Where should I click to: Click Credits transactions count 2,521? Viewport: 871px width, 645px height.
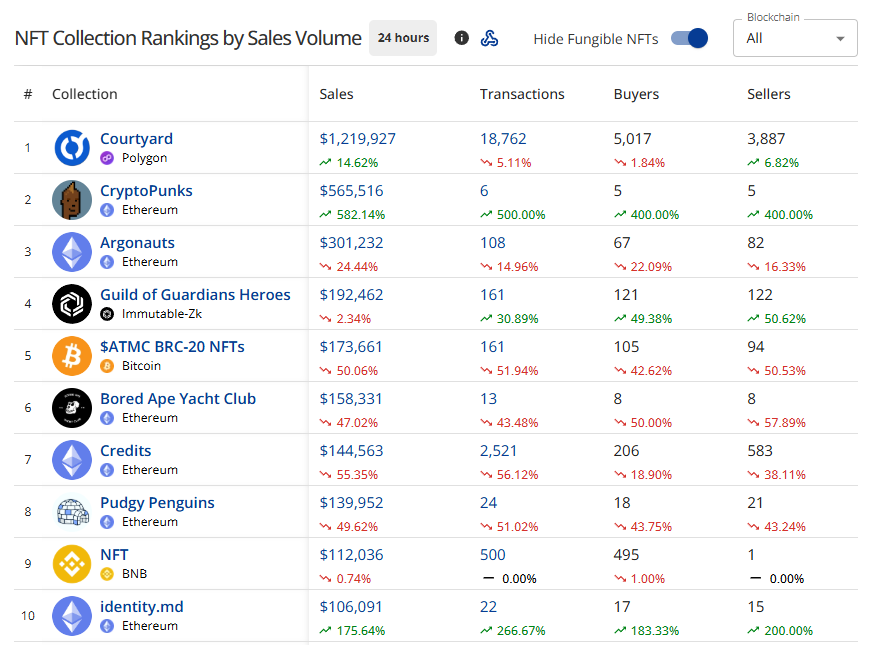[498, 451]
